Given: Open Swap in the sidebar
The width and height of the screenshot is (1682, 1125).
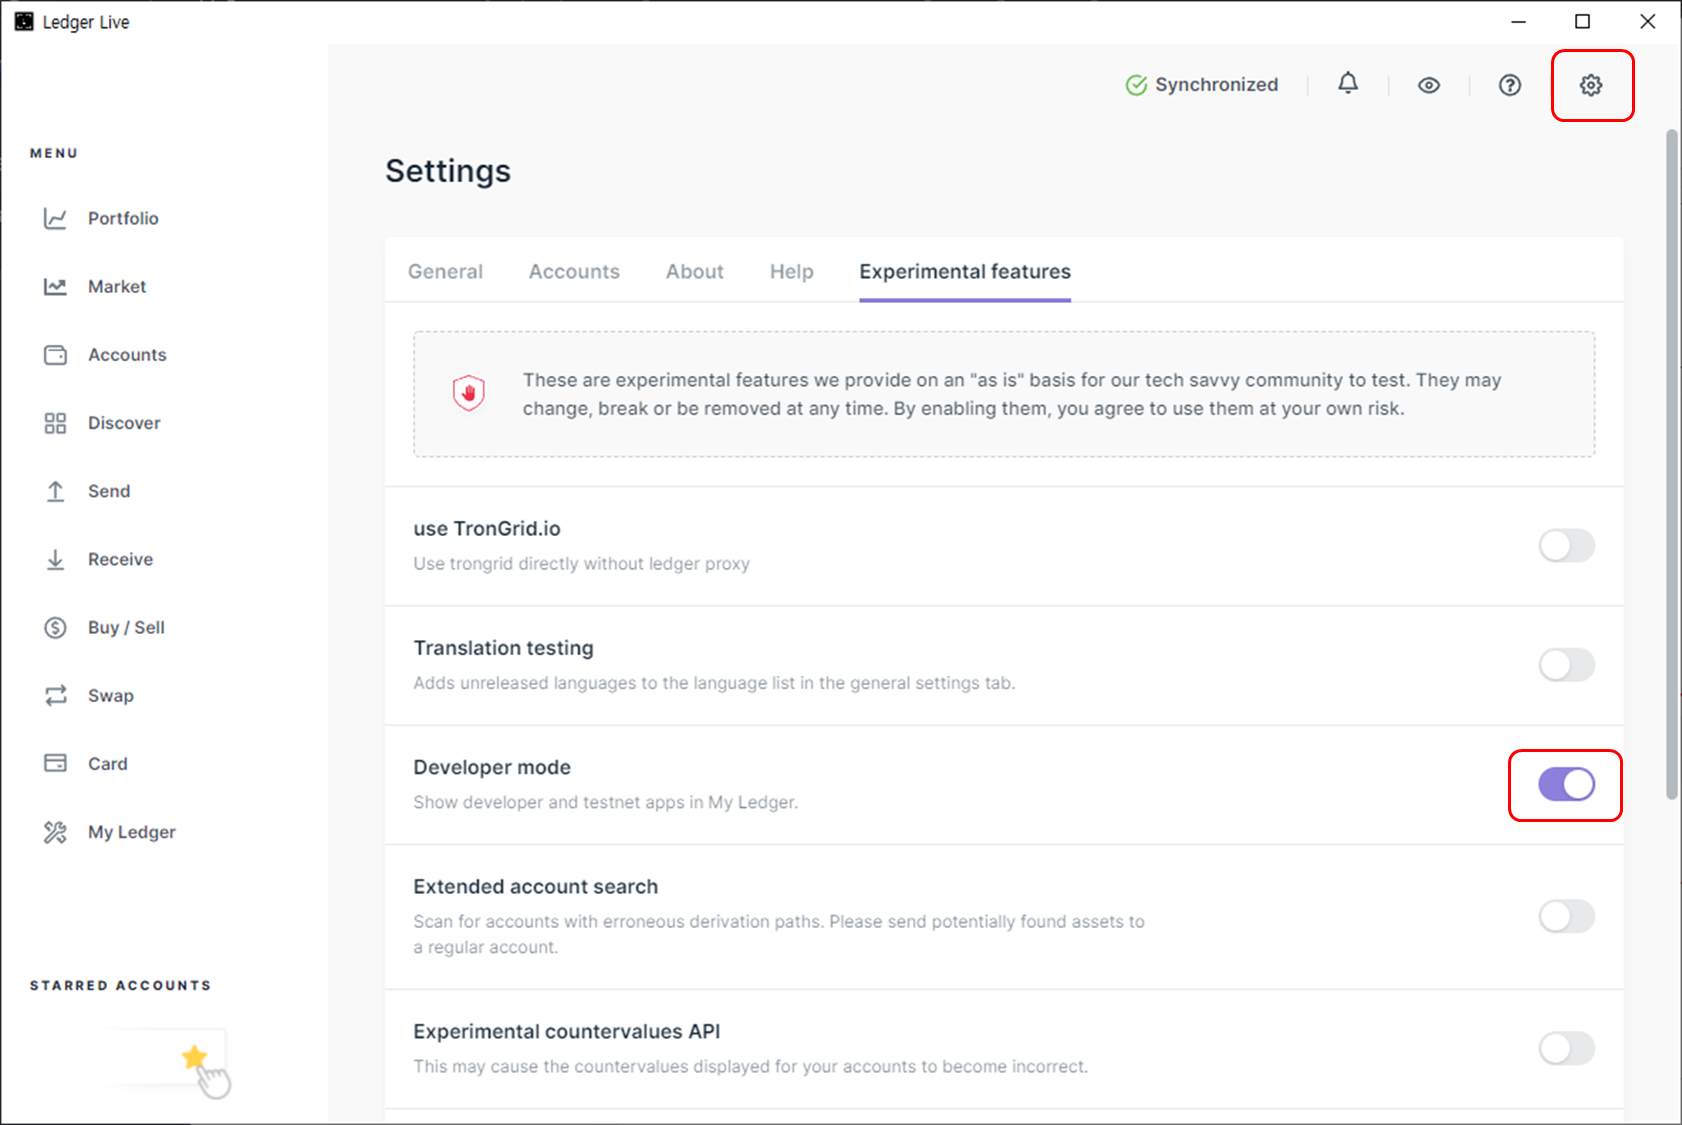Looking at the screenshot, I should [111, 695].
